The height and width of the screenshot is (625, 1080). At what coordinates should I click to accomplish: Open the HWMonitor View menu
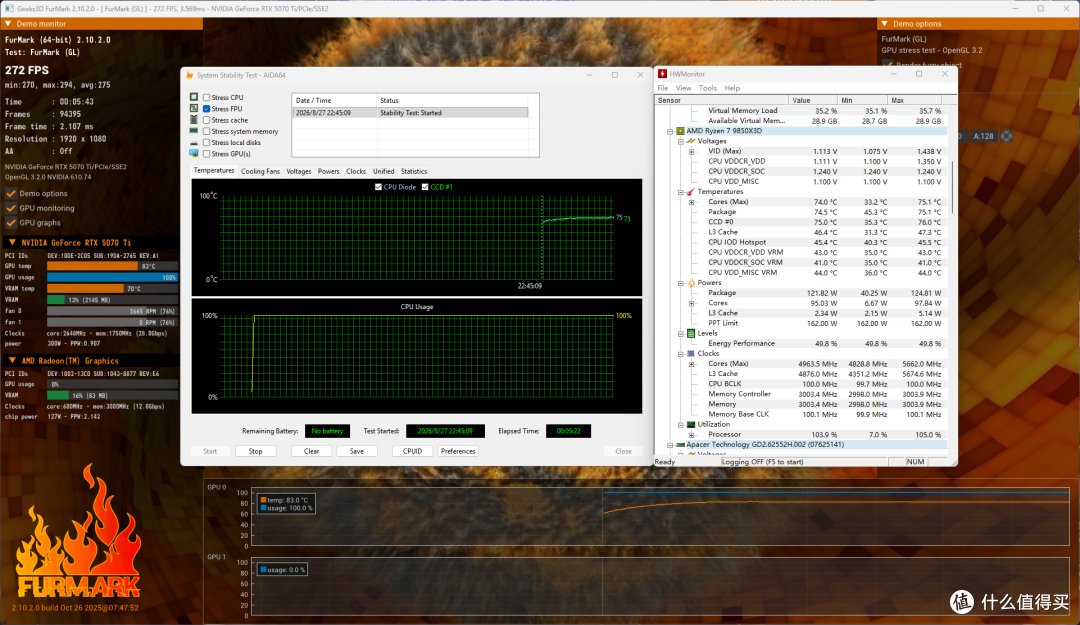[x=683, y=88]
